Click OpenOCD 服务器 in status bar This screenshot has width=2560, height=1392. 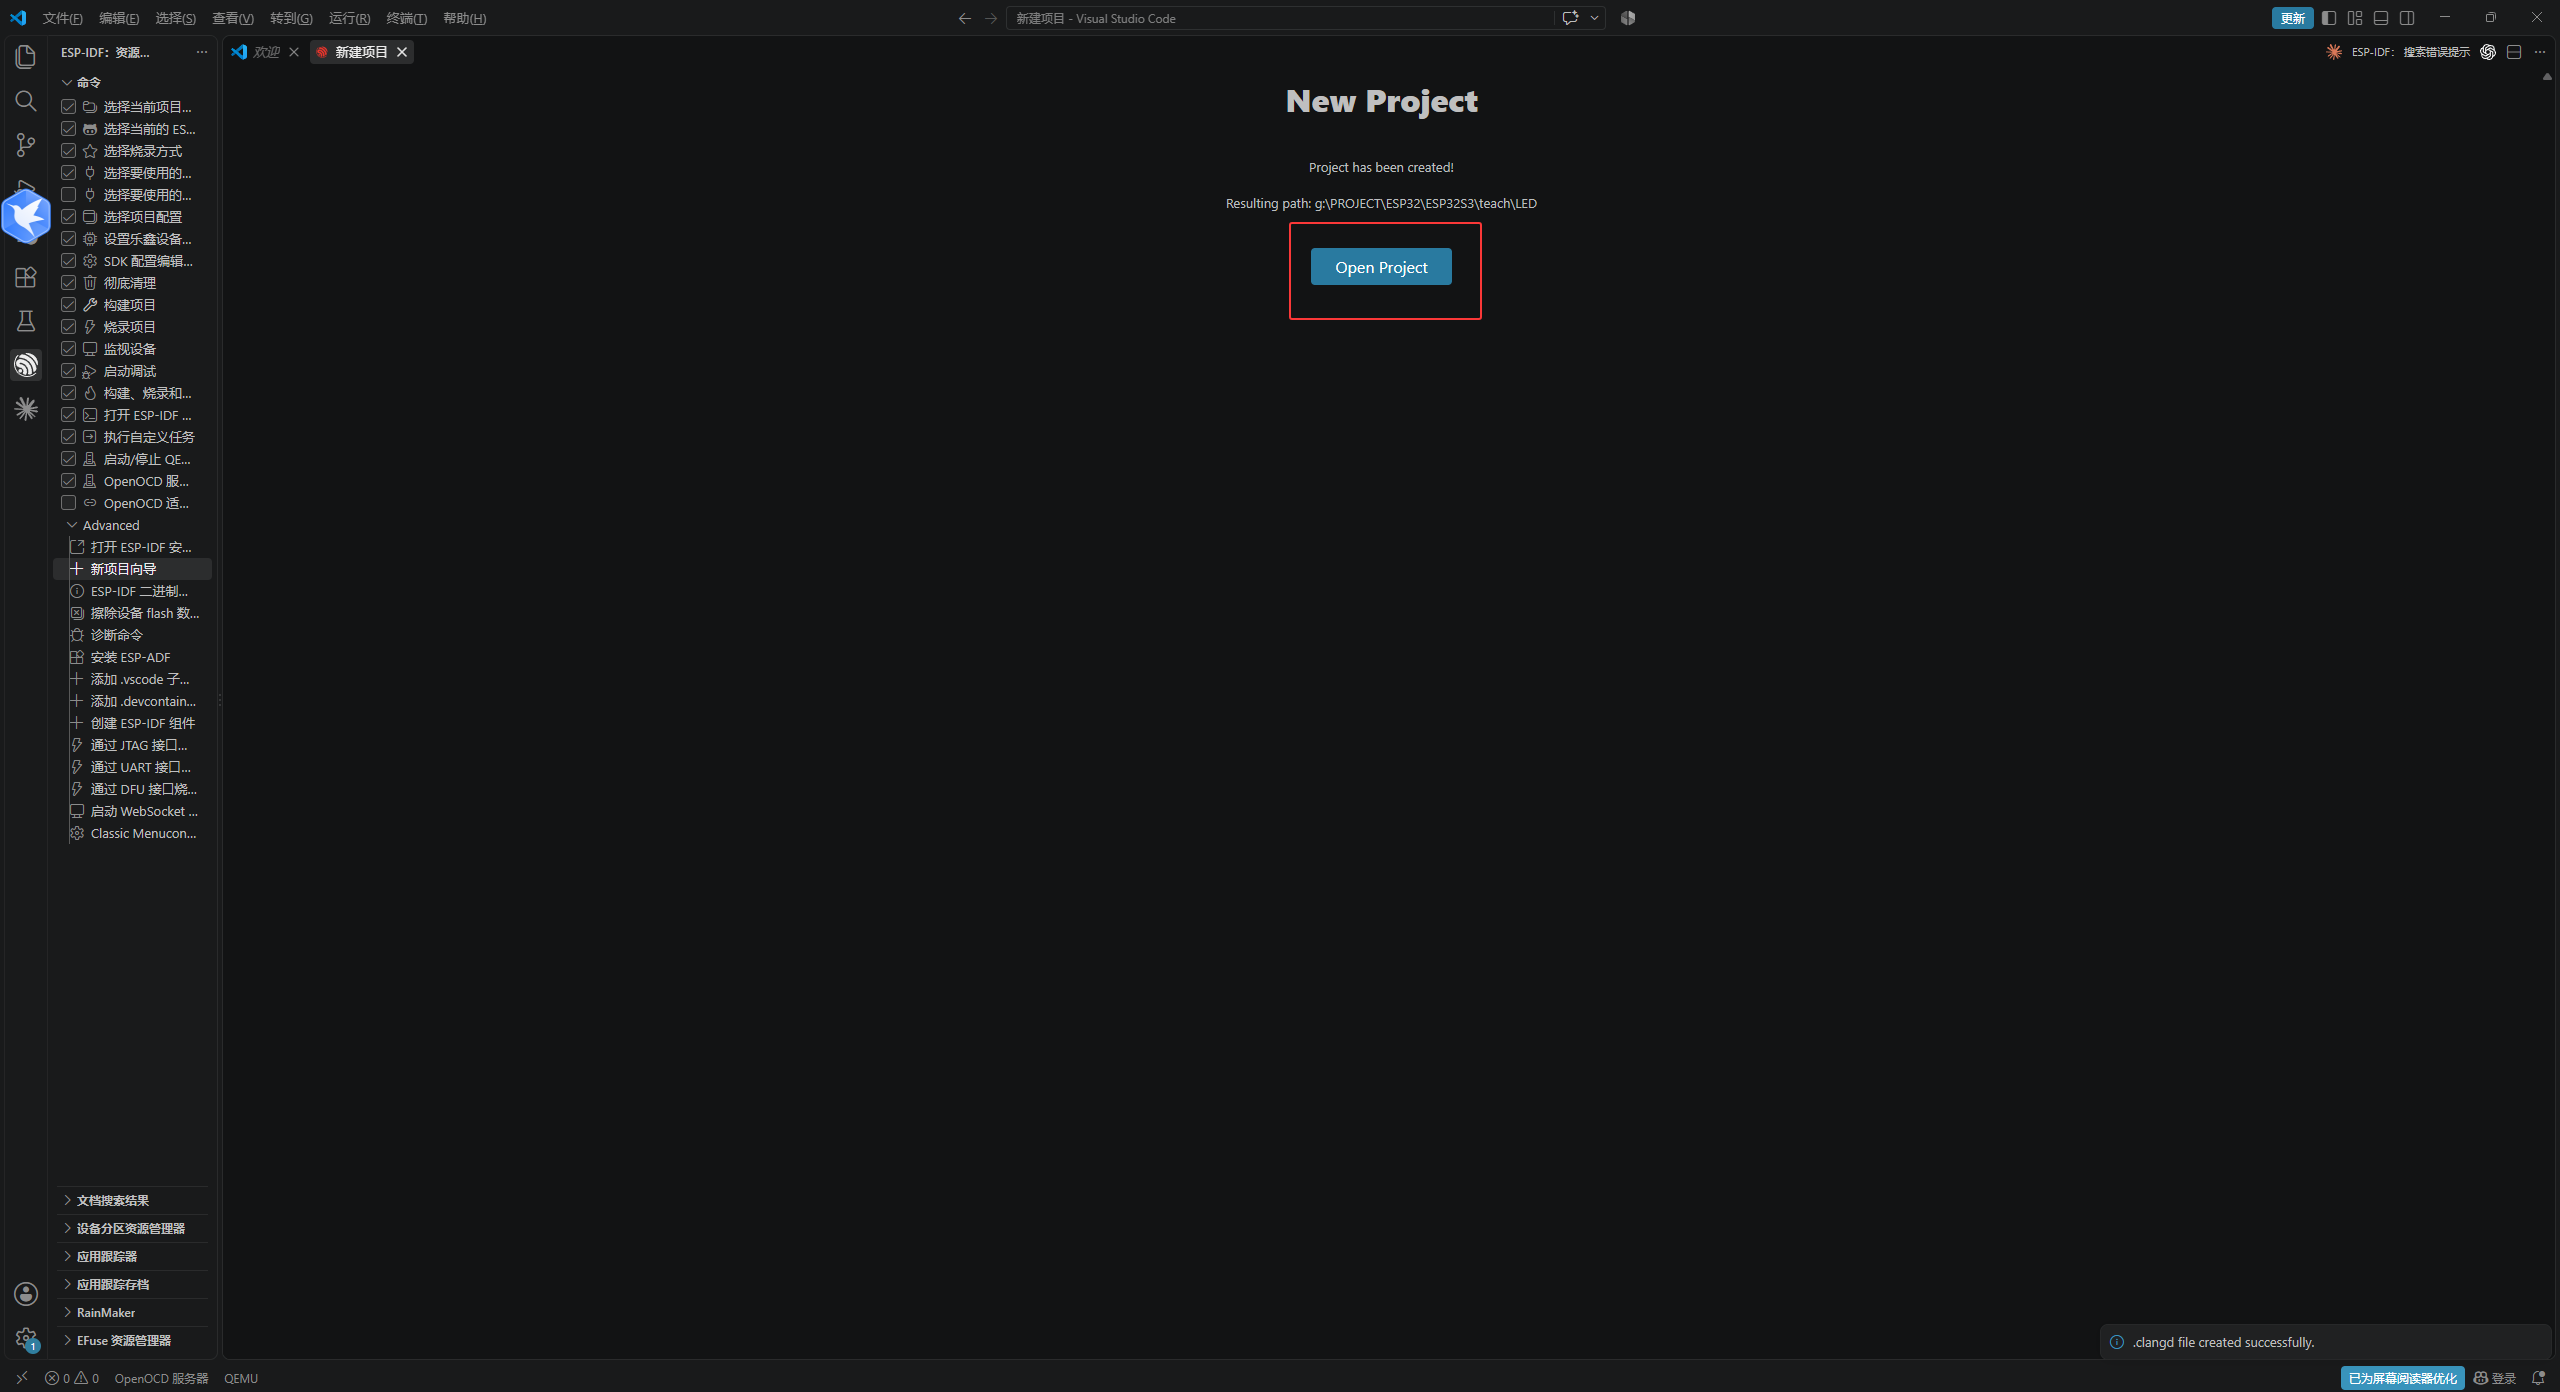[x=161, y=1378]
